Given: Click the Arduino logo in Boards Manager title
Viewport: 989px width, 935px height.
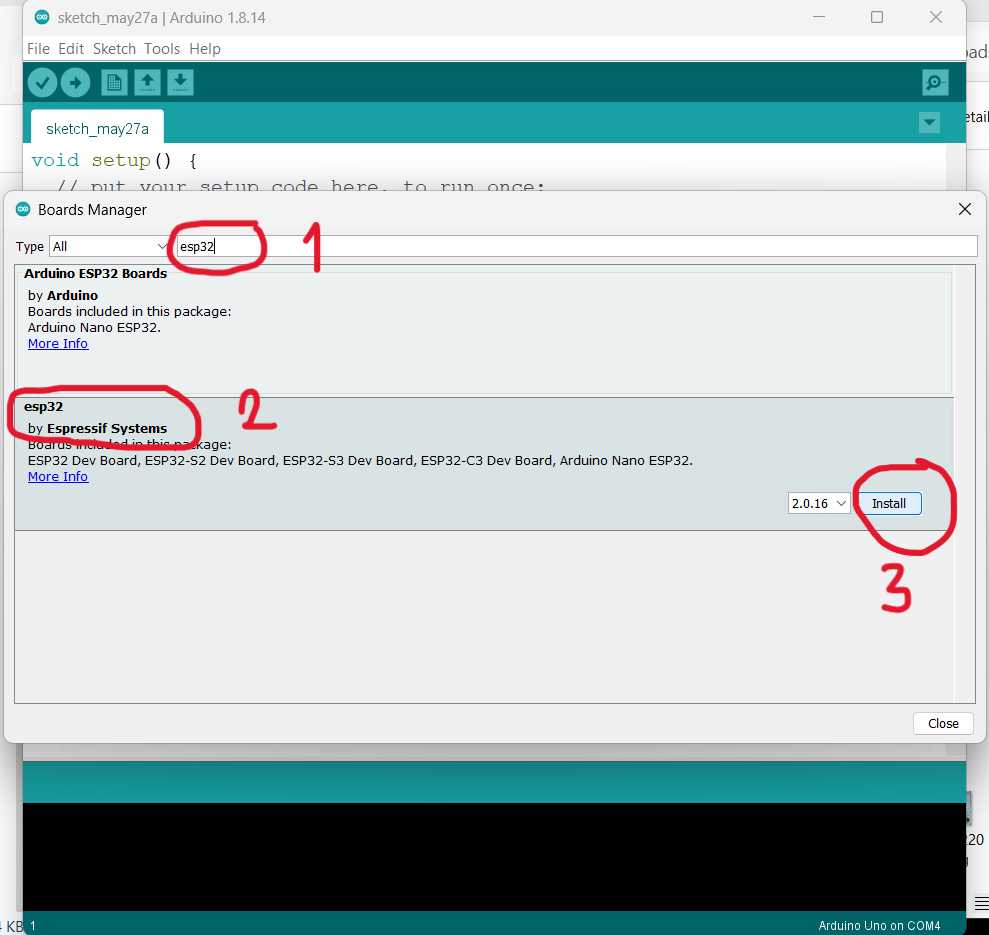Looking at the screenshot, I should (23, 209).
